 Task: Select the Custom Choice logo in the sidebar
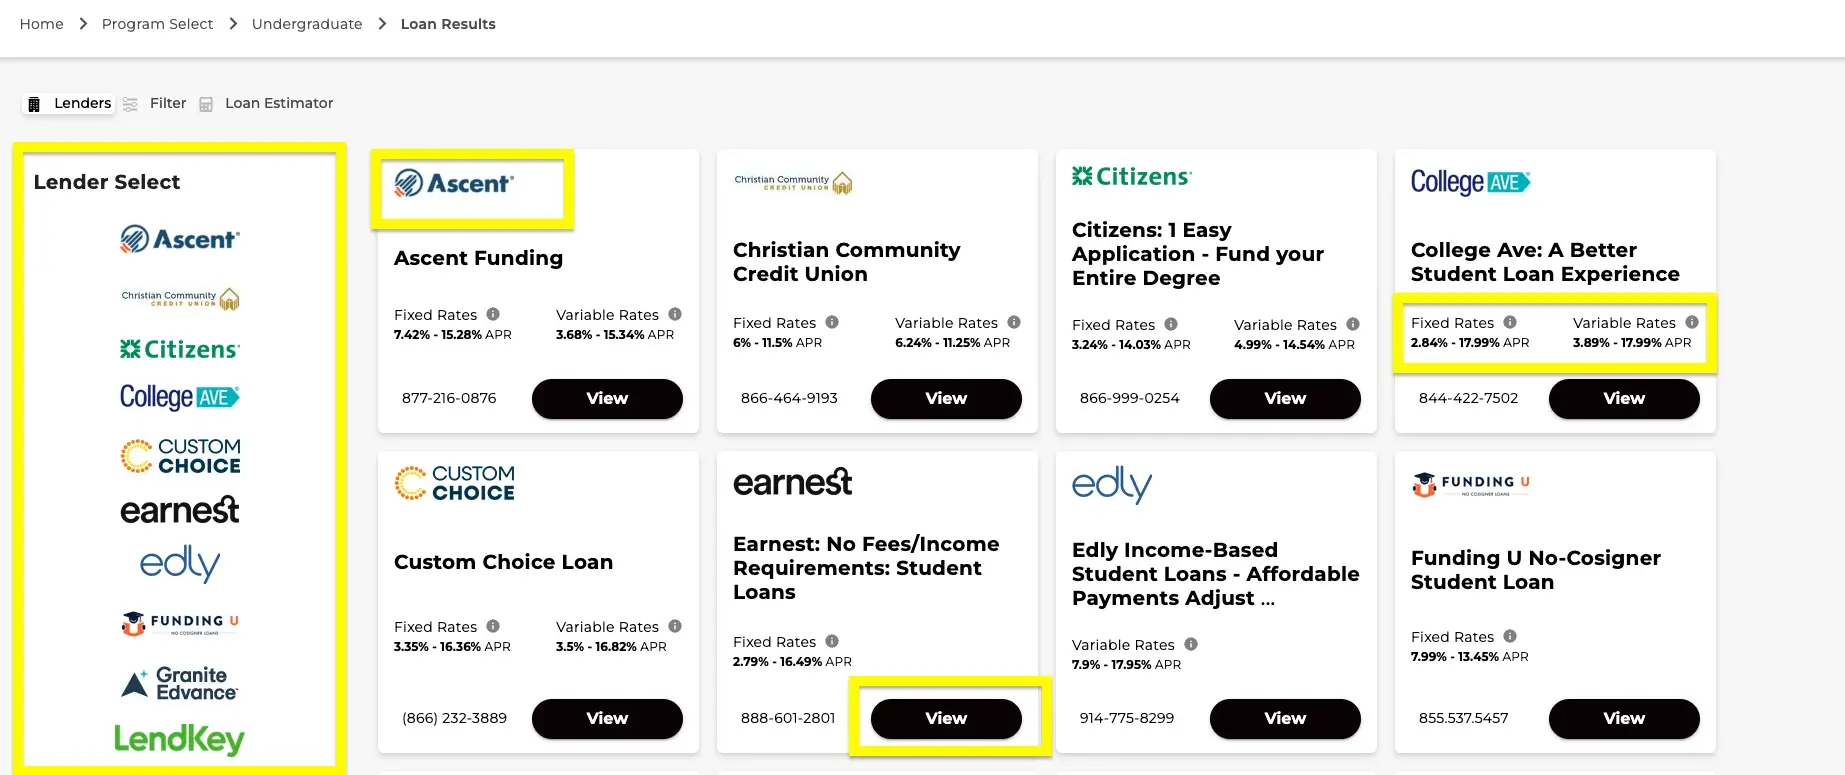pos(179,456)
